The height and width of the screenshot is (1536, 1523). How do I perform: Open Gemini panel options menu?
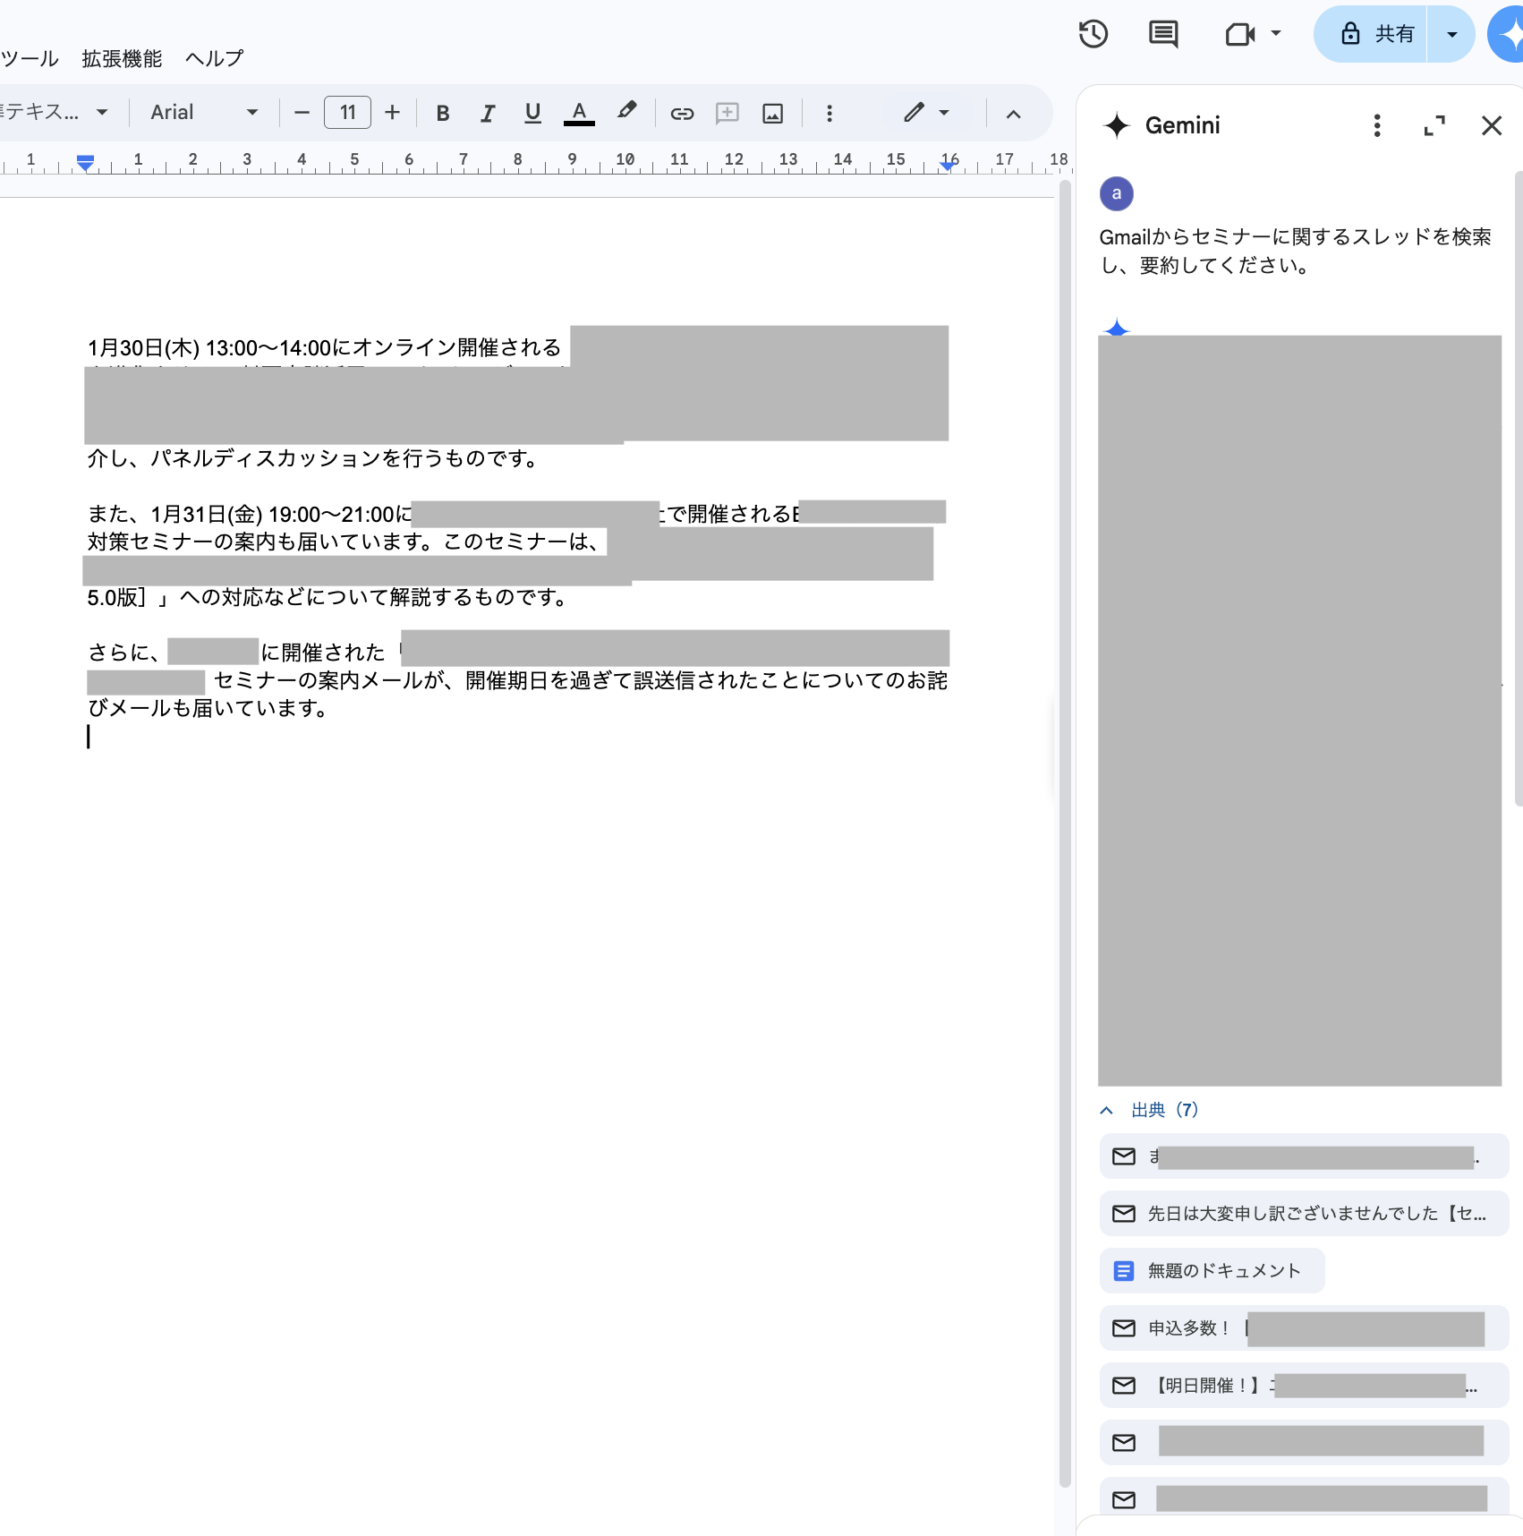pos(1377,126)
